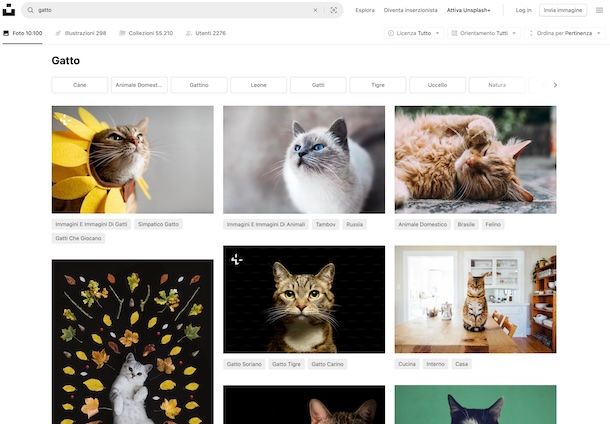
Task: Clear the search field text
Action: (315, 11)
